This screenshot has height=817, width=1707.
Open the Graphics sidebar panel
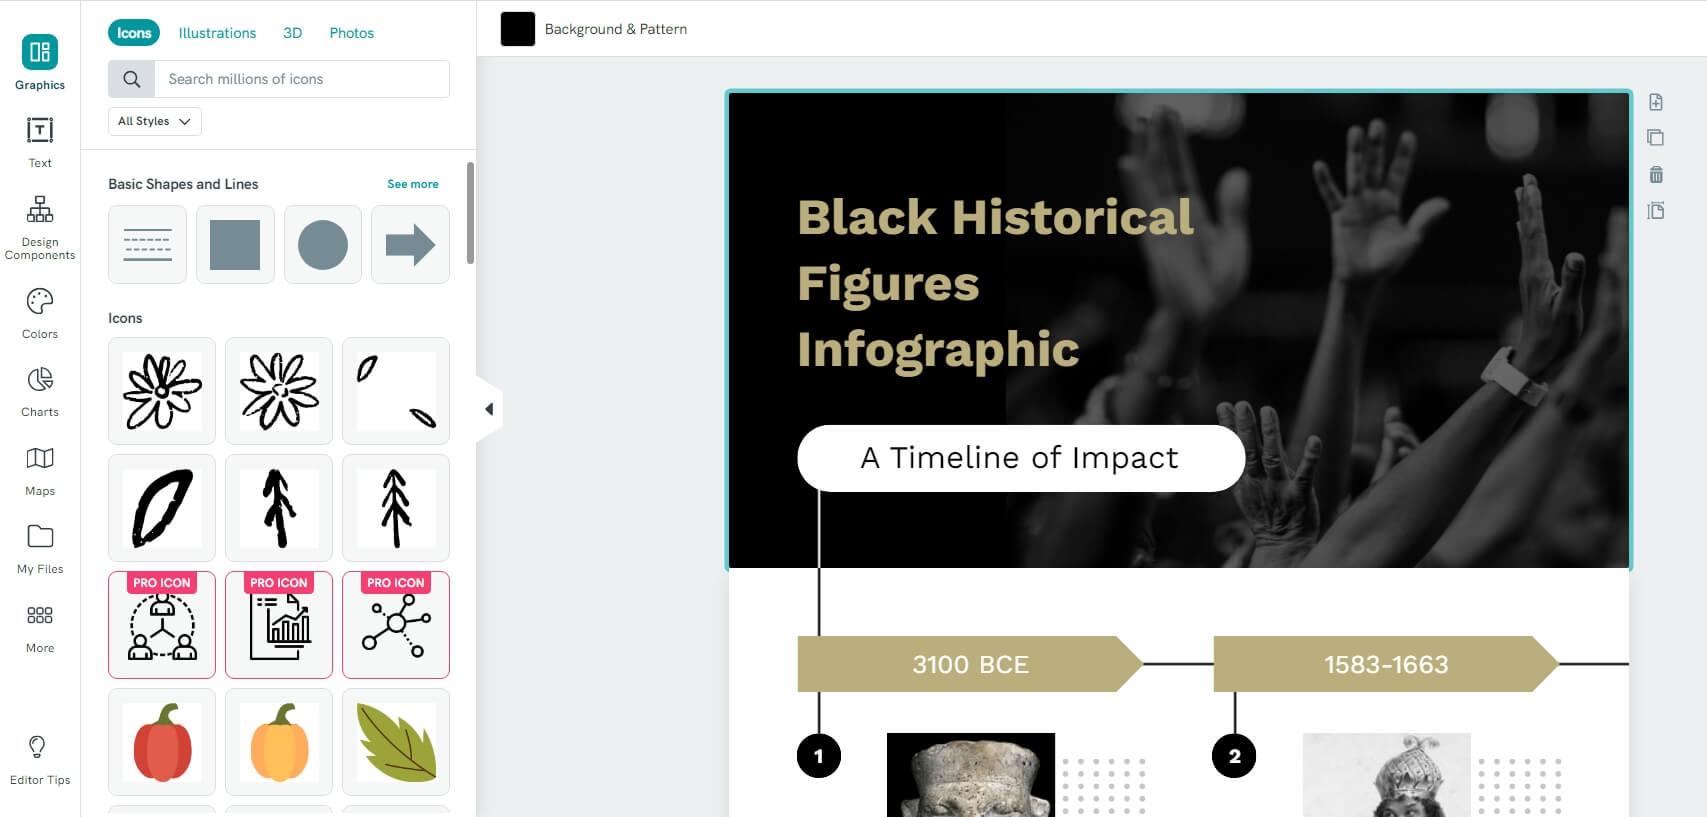pyautogui.click(x=40, y=63)
